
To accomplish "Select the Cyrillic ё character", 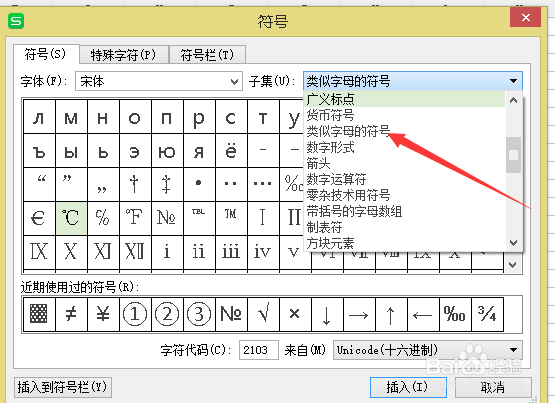I will pyautogui.click(x=231, y=151).
